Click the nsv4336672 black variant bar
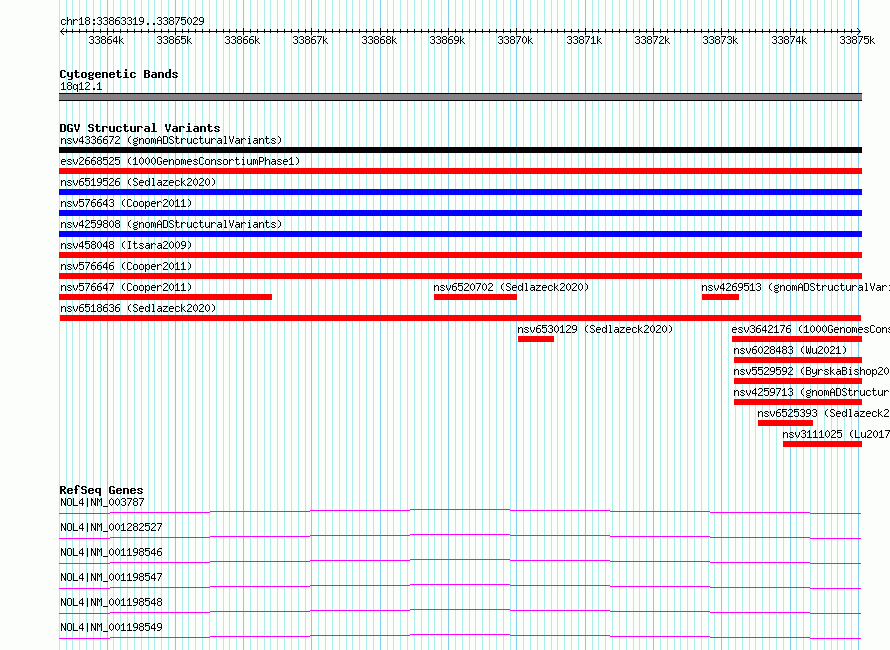The width and height of the screenshot is (890, 650). pos(460,150)
